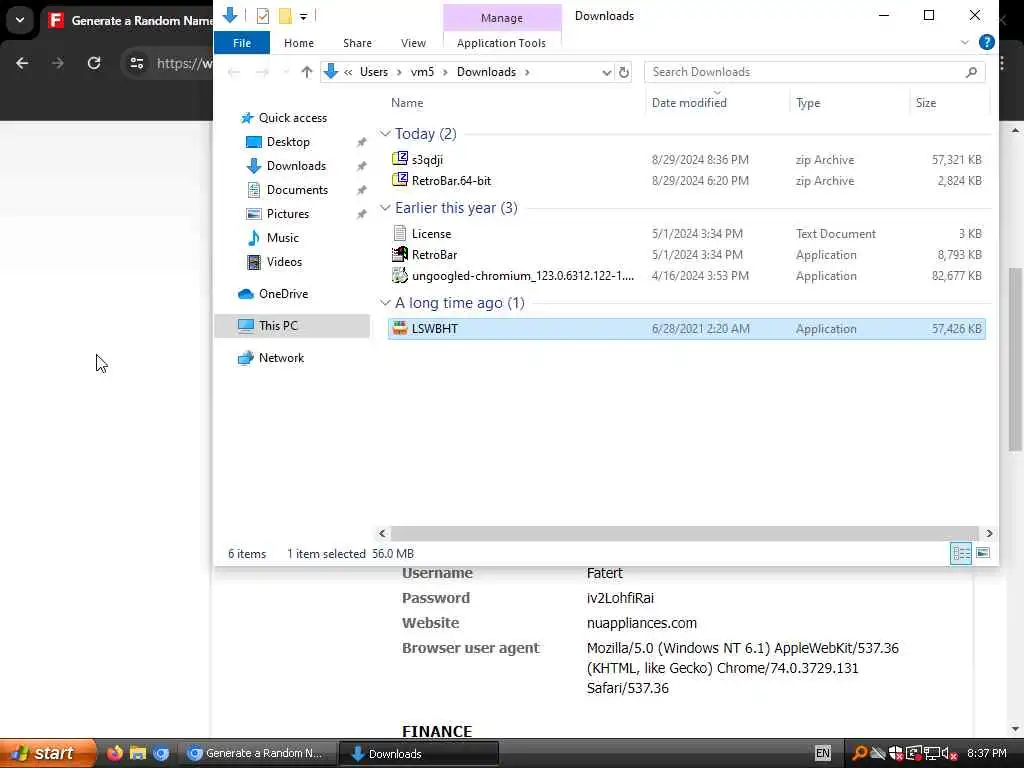The height and width of the screenshot is (768, 1024).
Task: Switch to Large icons view layout
Action: coord(983,553)
